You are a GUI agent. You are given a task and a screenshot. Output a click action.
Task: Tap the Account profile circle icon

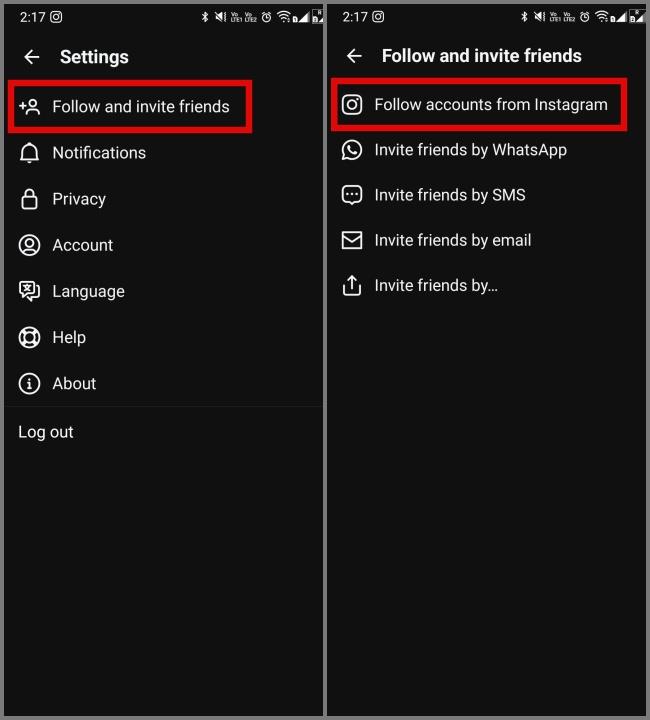tap(29, 245)
